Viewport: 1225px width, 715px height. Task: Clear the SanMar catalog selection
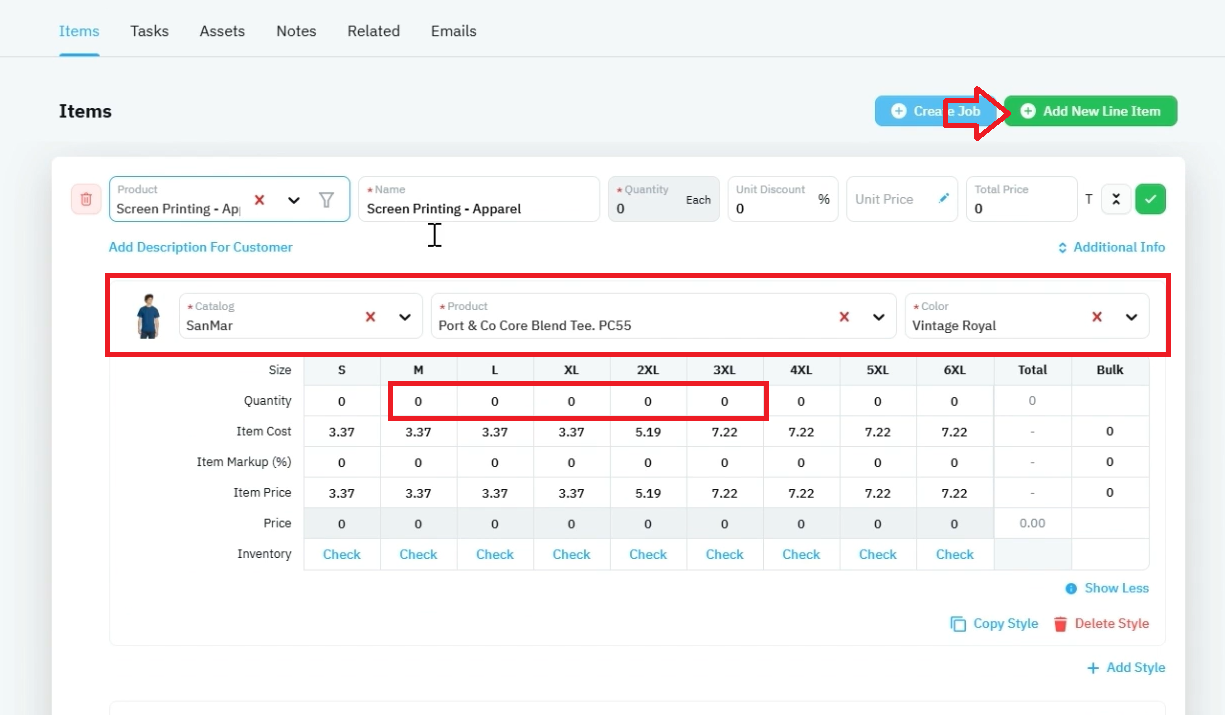pyautogui.click(x=370, y=317)
